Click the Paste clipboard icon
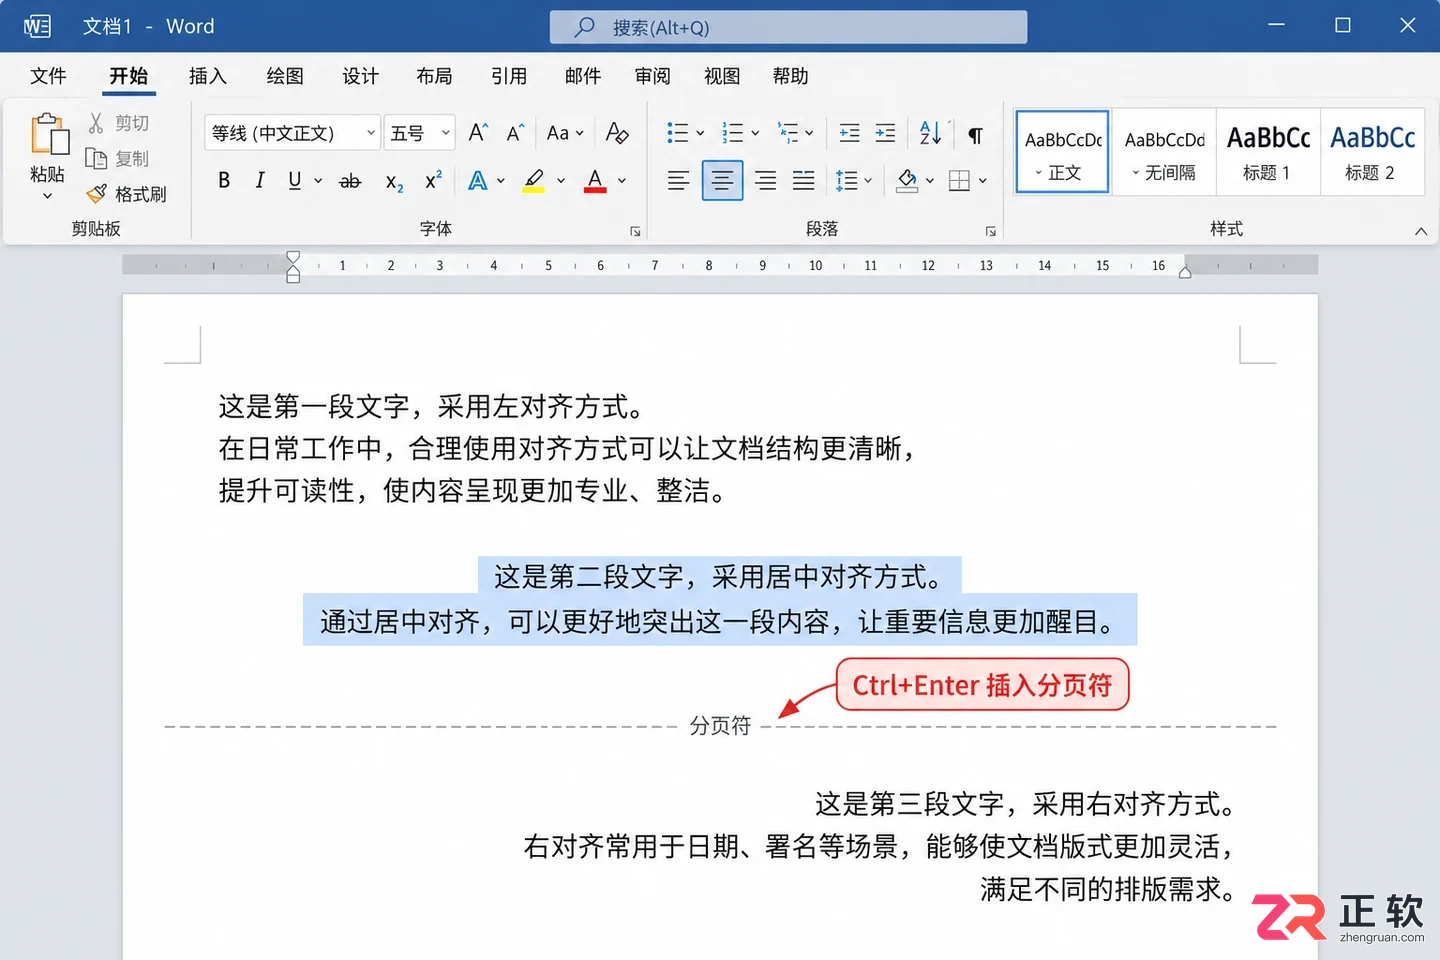This screenshot has height=960, width=1440. point(48,135)
